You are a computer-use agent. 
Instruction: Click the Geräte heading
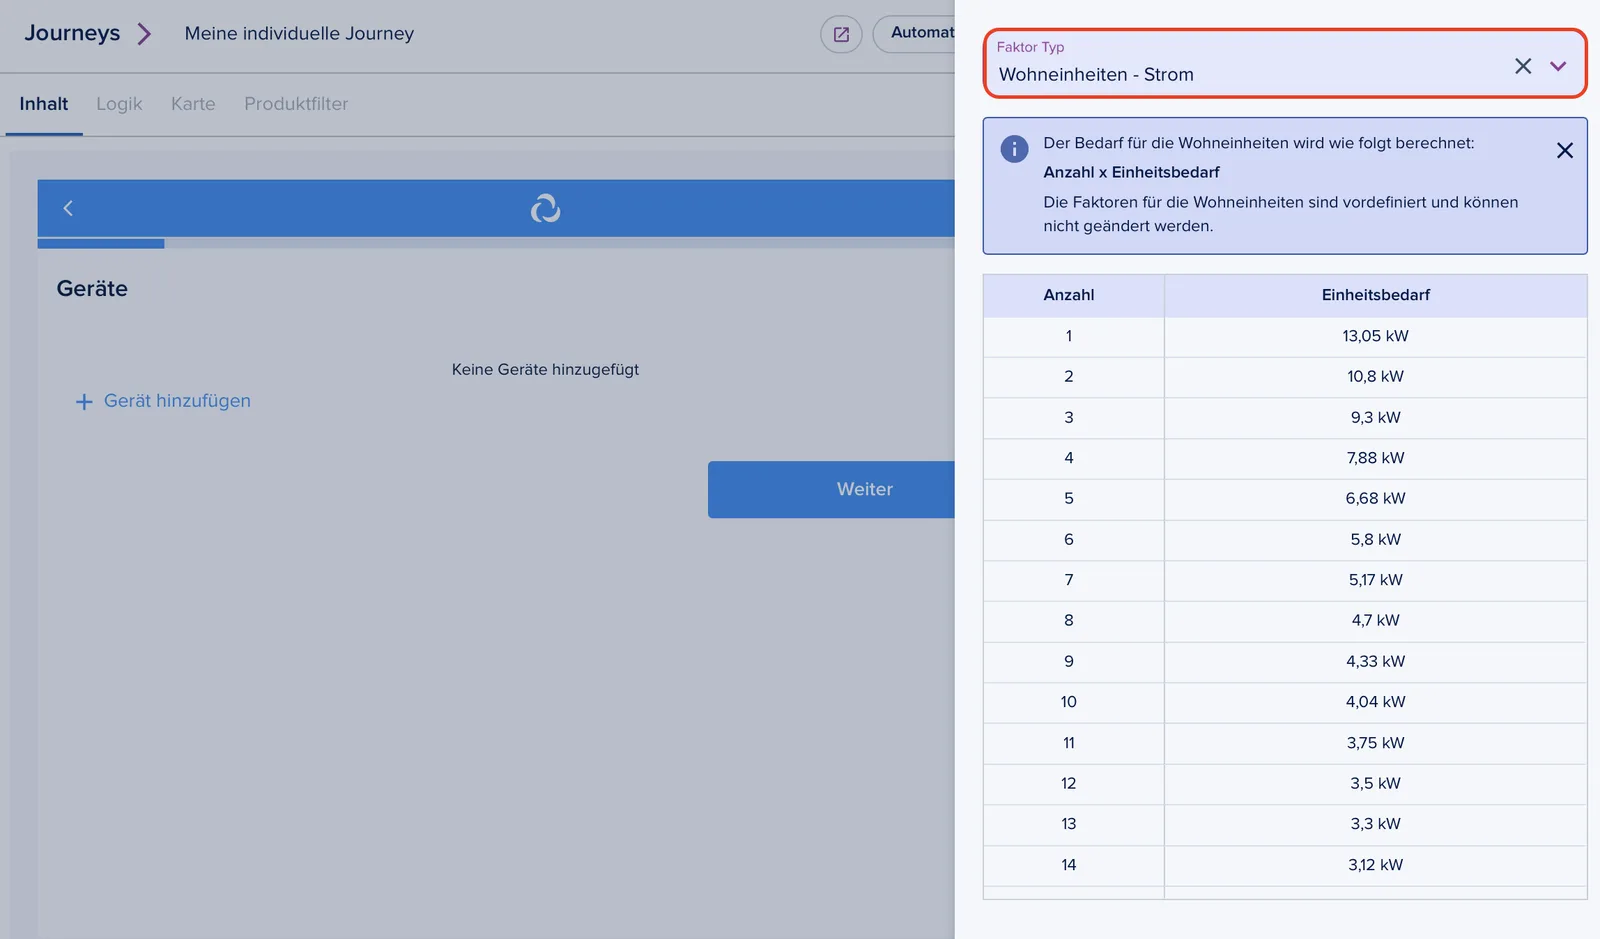click(x=92, y=289)
